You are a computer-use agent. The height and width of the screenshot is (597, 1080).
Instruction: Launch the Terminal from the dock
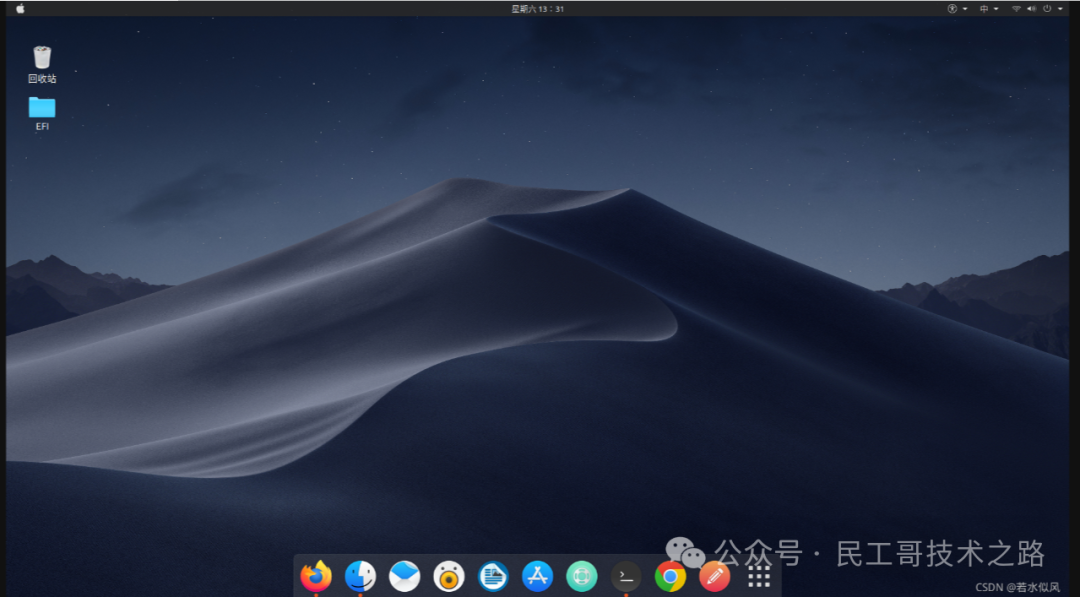[625, 576]
